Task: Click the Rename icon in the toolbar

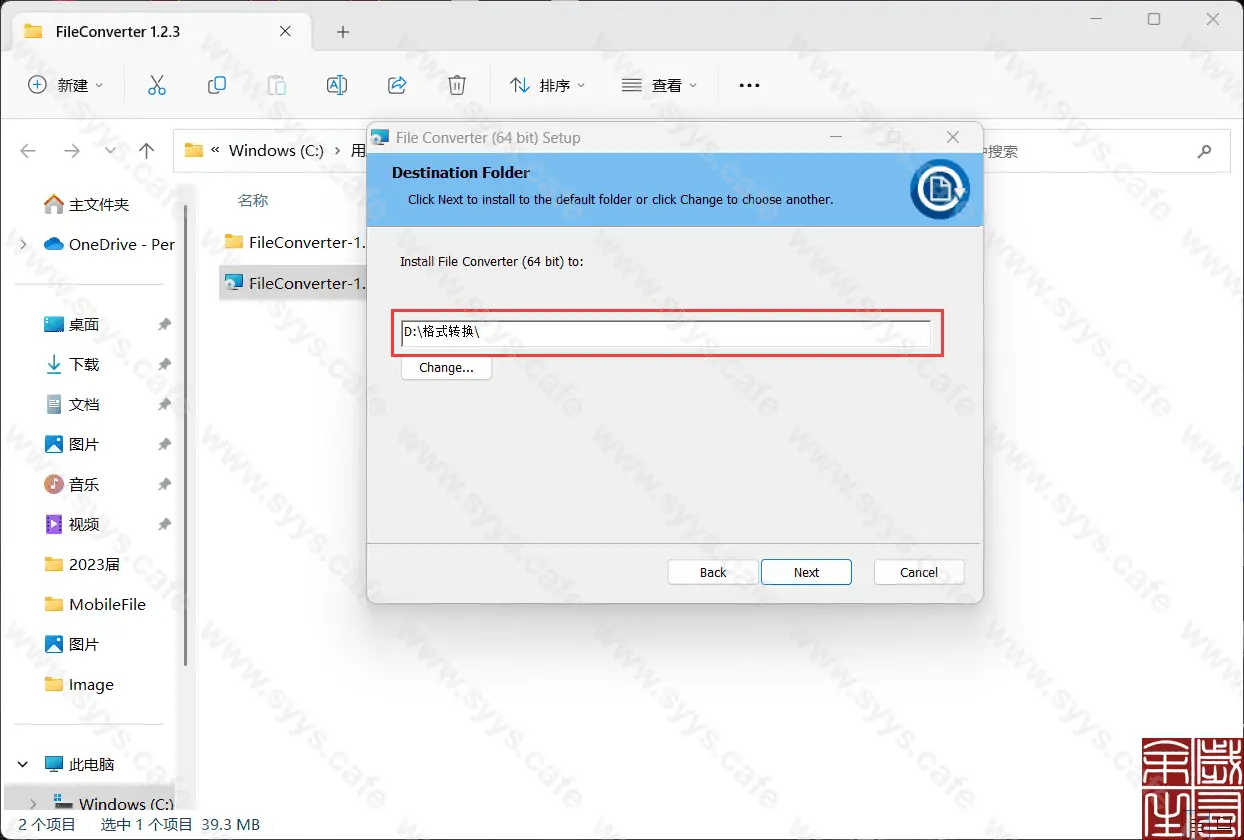Action: click(336, 85)
